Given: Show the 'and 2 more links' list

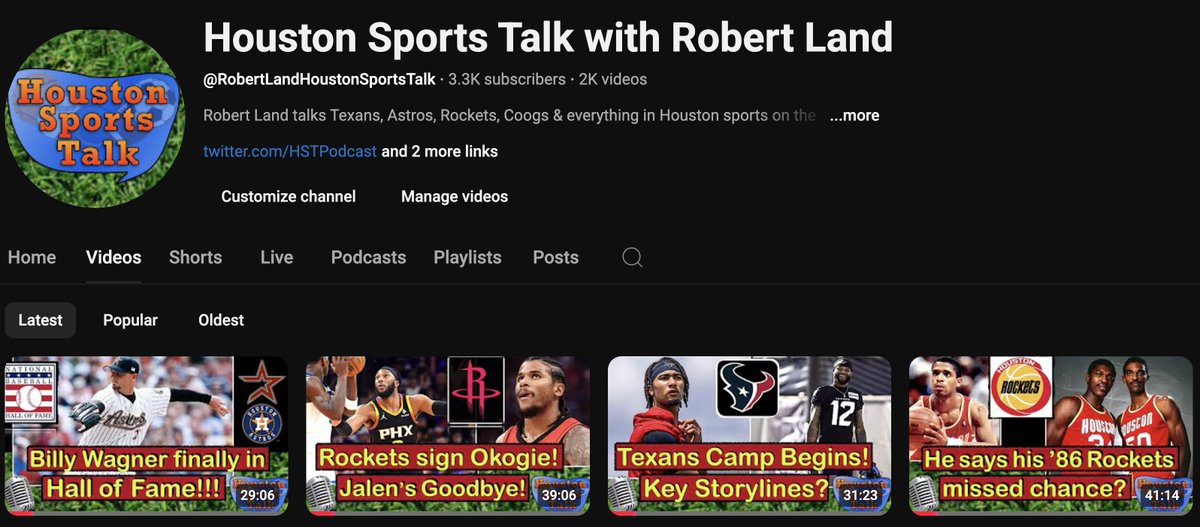Looking at the screenshot, I should pos(440,152).
